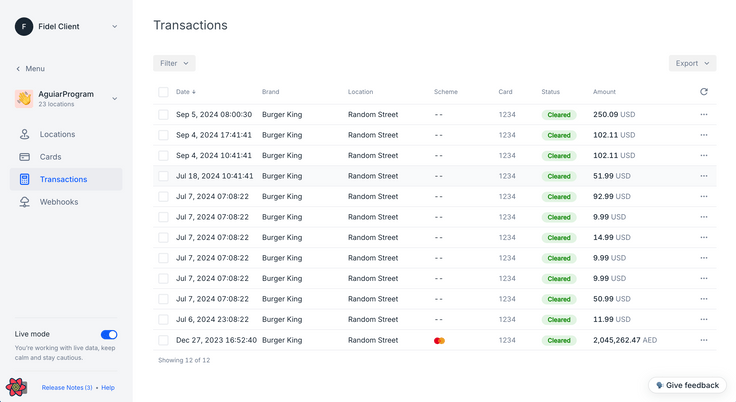Viewport: 736px width, 402px height.
Task: Select the Dec 27, 2023 row checkbox
Action: click(163, 340)
